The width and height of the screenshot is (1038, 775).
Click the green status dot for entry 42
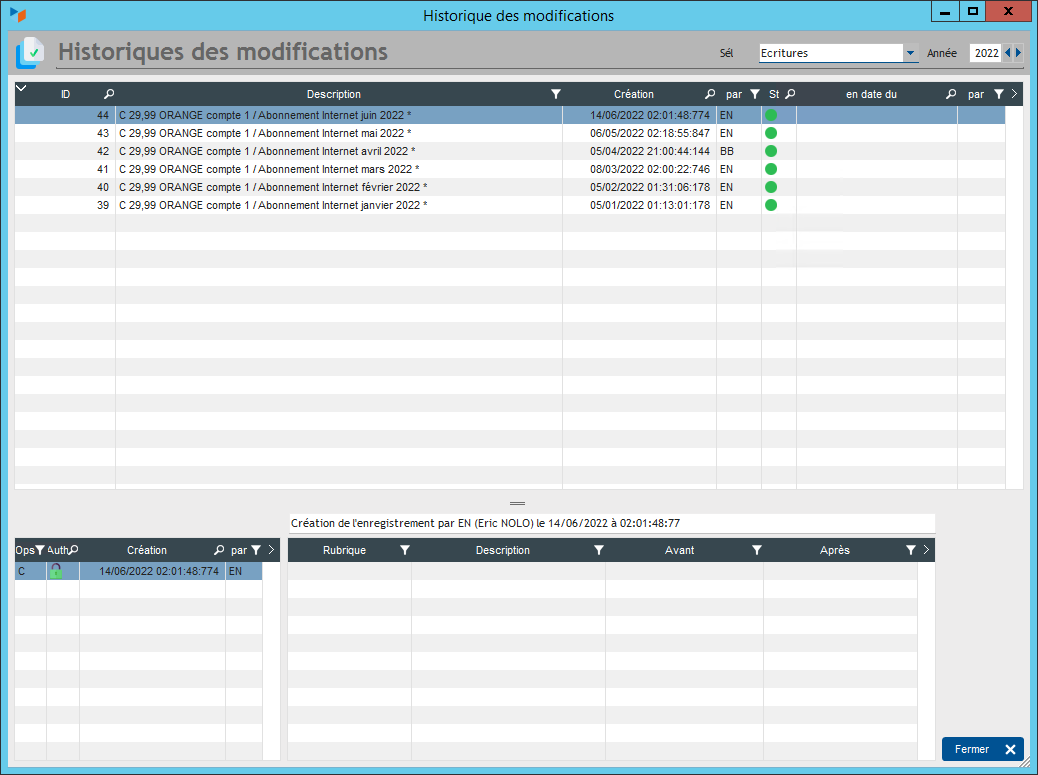tap(771, 151)
